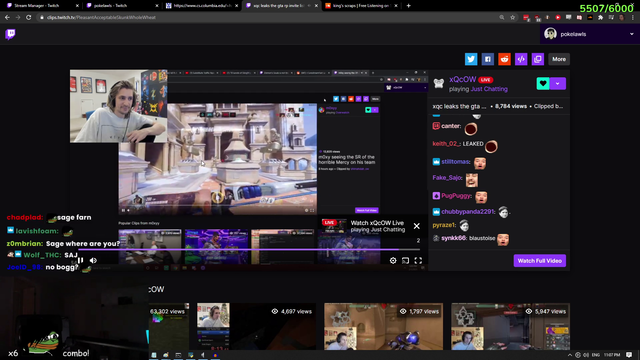Open the Just Chatting category link

[x=489, y=89]
